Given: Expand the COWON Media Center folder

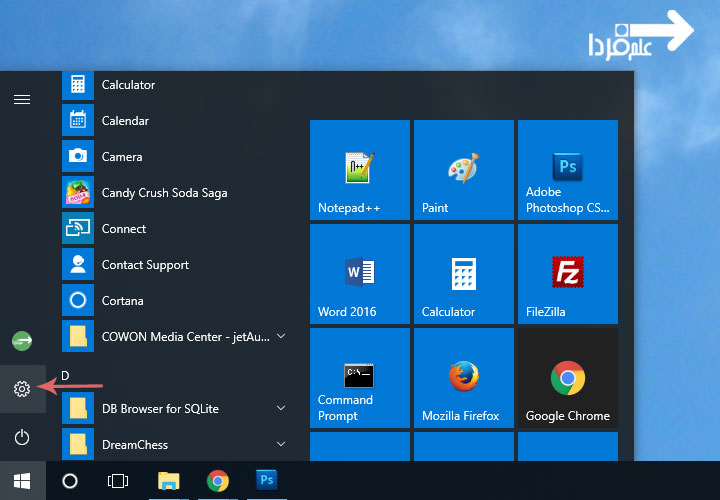Looking at the screenshot, I should coord(281,337).
